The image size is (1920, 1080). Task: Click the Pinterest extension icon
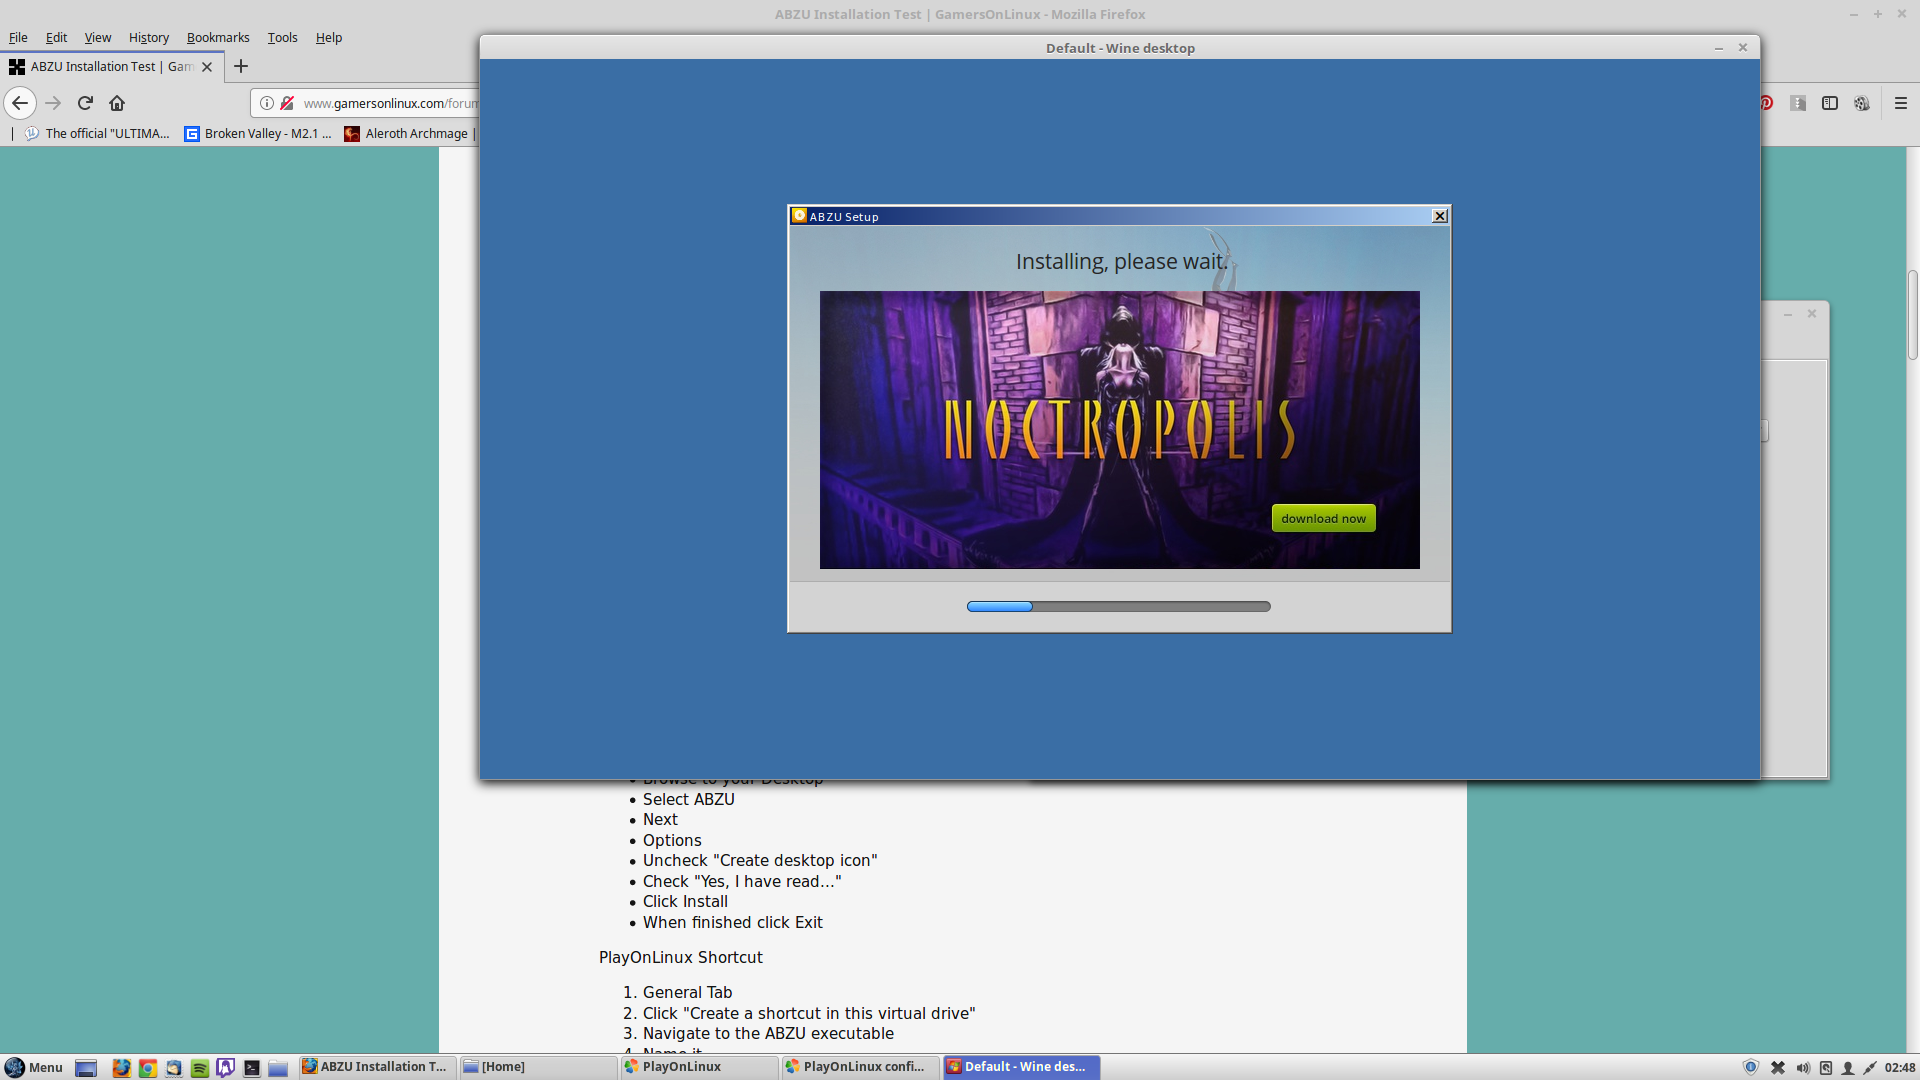(x=1767, y=103)
